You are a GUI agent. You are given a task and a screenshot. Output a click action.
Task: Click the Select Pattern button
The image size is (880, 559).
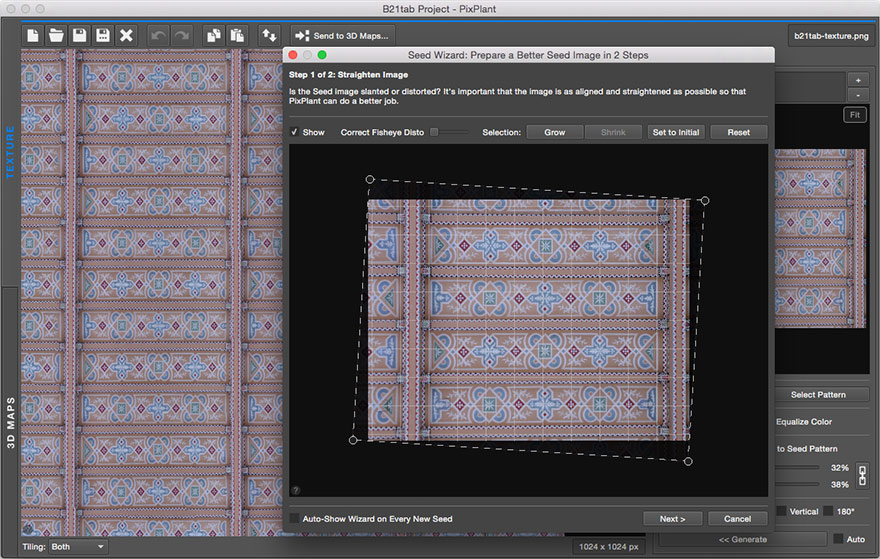pos(818,395)
